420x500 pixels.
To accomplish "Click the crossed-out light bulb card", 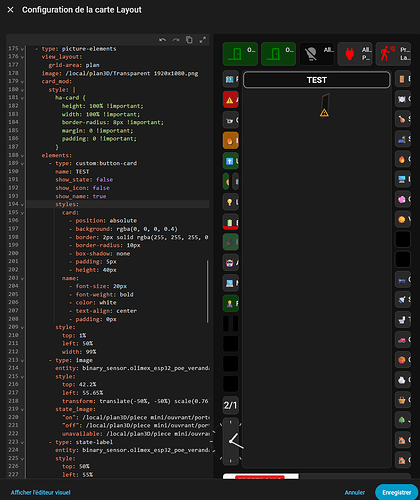I will pyautogui.click(x=317, y=54).
